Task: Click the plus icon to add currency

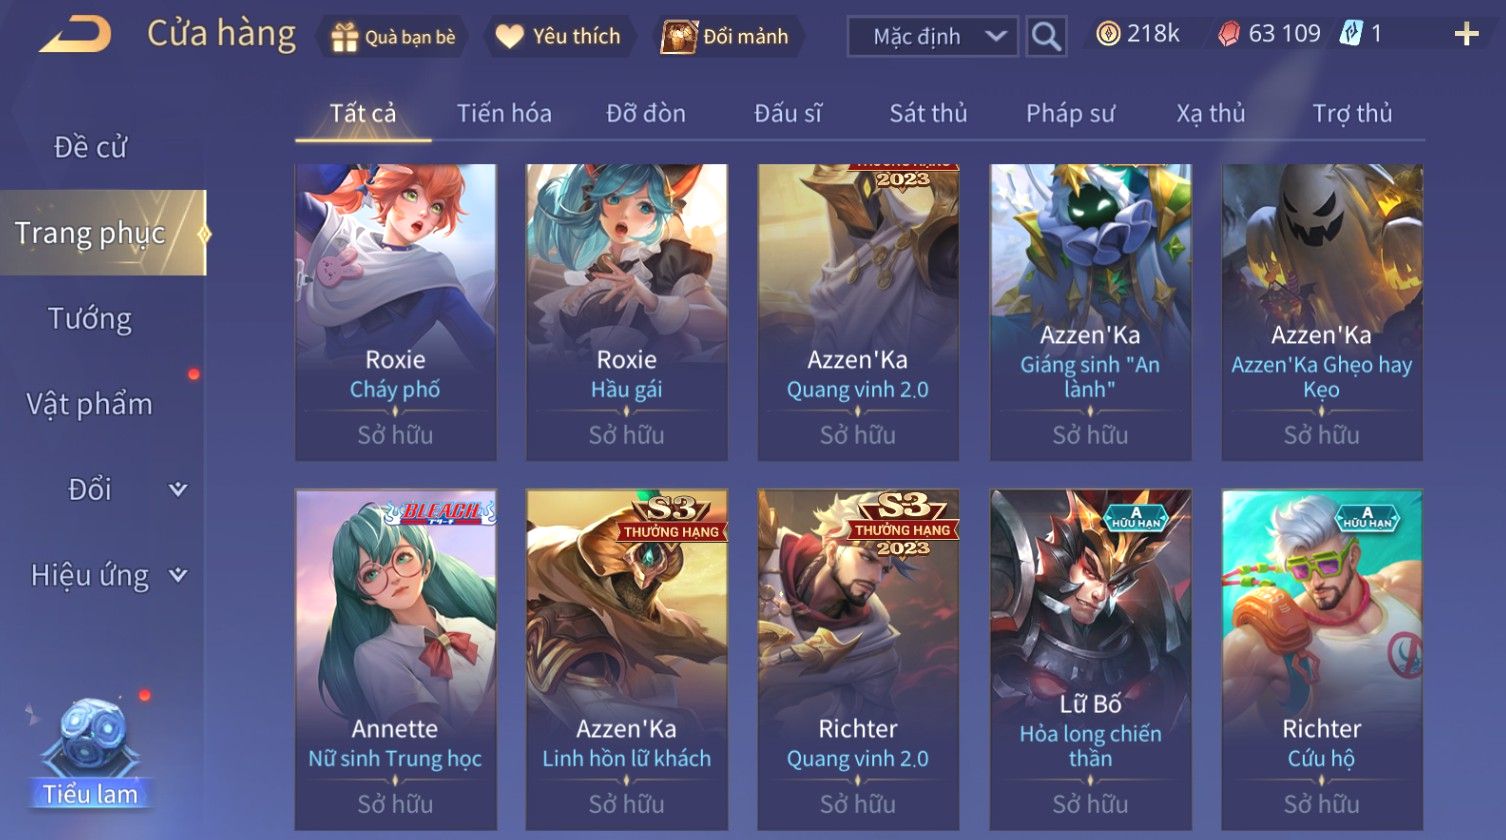Action: tap(1466, 35)
